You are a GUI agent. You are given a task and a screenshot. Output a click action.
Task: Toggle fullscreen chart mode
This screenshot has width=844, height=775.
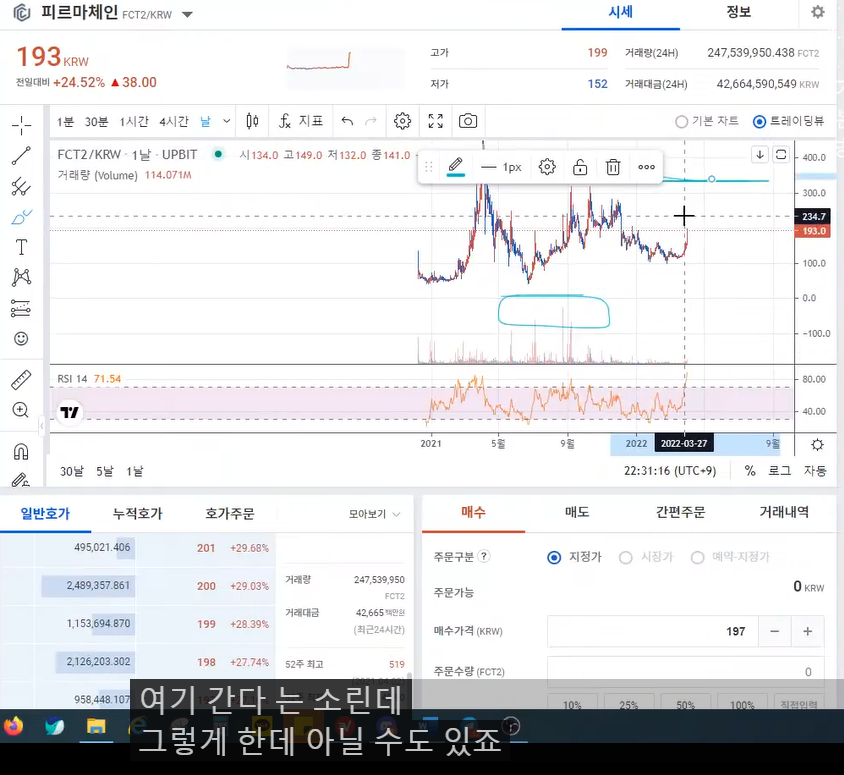435,121
